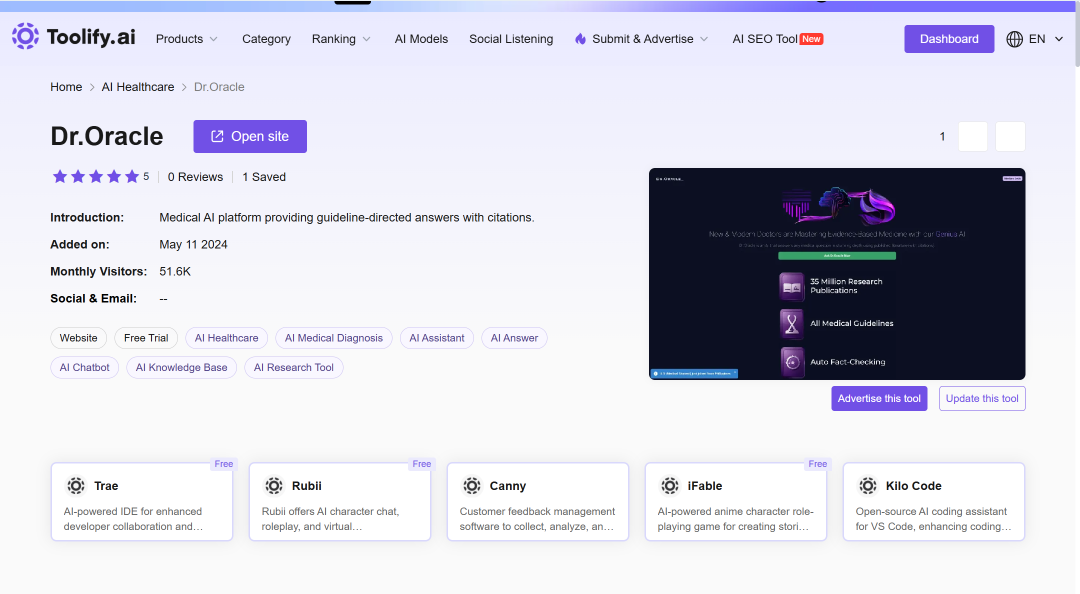Screen dimensions: 1080x594
Task: Click the New badge next to AI SEO Tool
Action: click(x=811, y=39)
